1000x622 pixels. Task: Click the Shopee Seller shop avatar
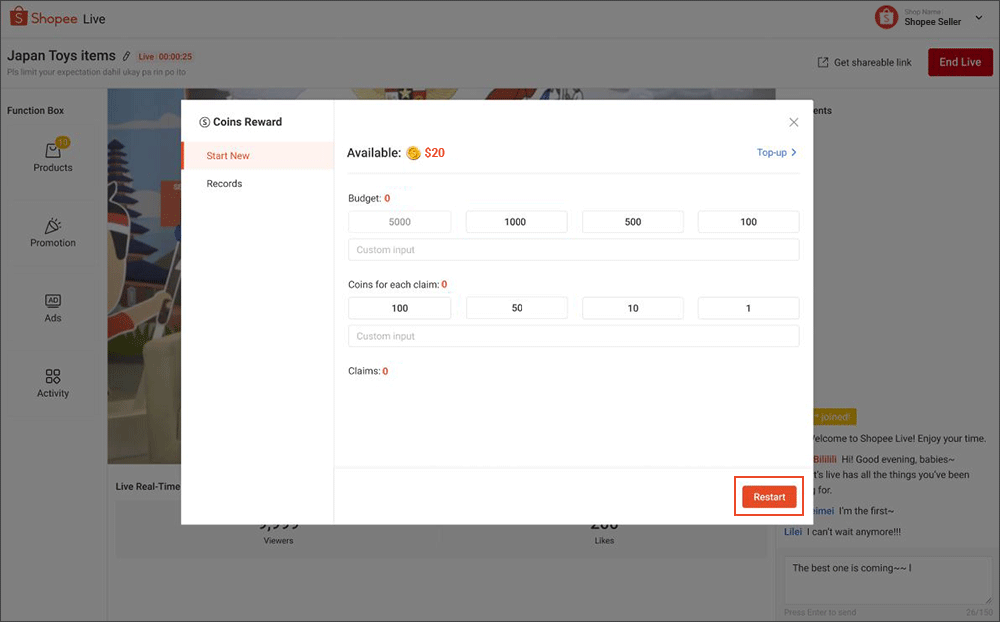click(x=886, y=17)
